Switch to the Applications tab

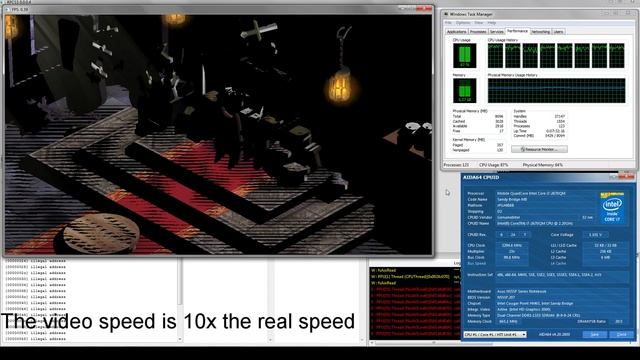point(456,31)
